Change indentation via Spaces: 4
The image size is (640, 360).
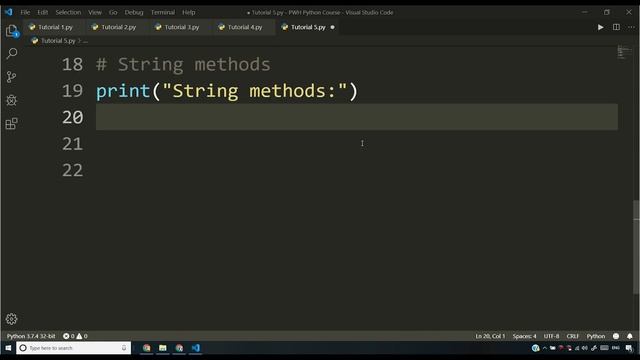524,336
